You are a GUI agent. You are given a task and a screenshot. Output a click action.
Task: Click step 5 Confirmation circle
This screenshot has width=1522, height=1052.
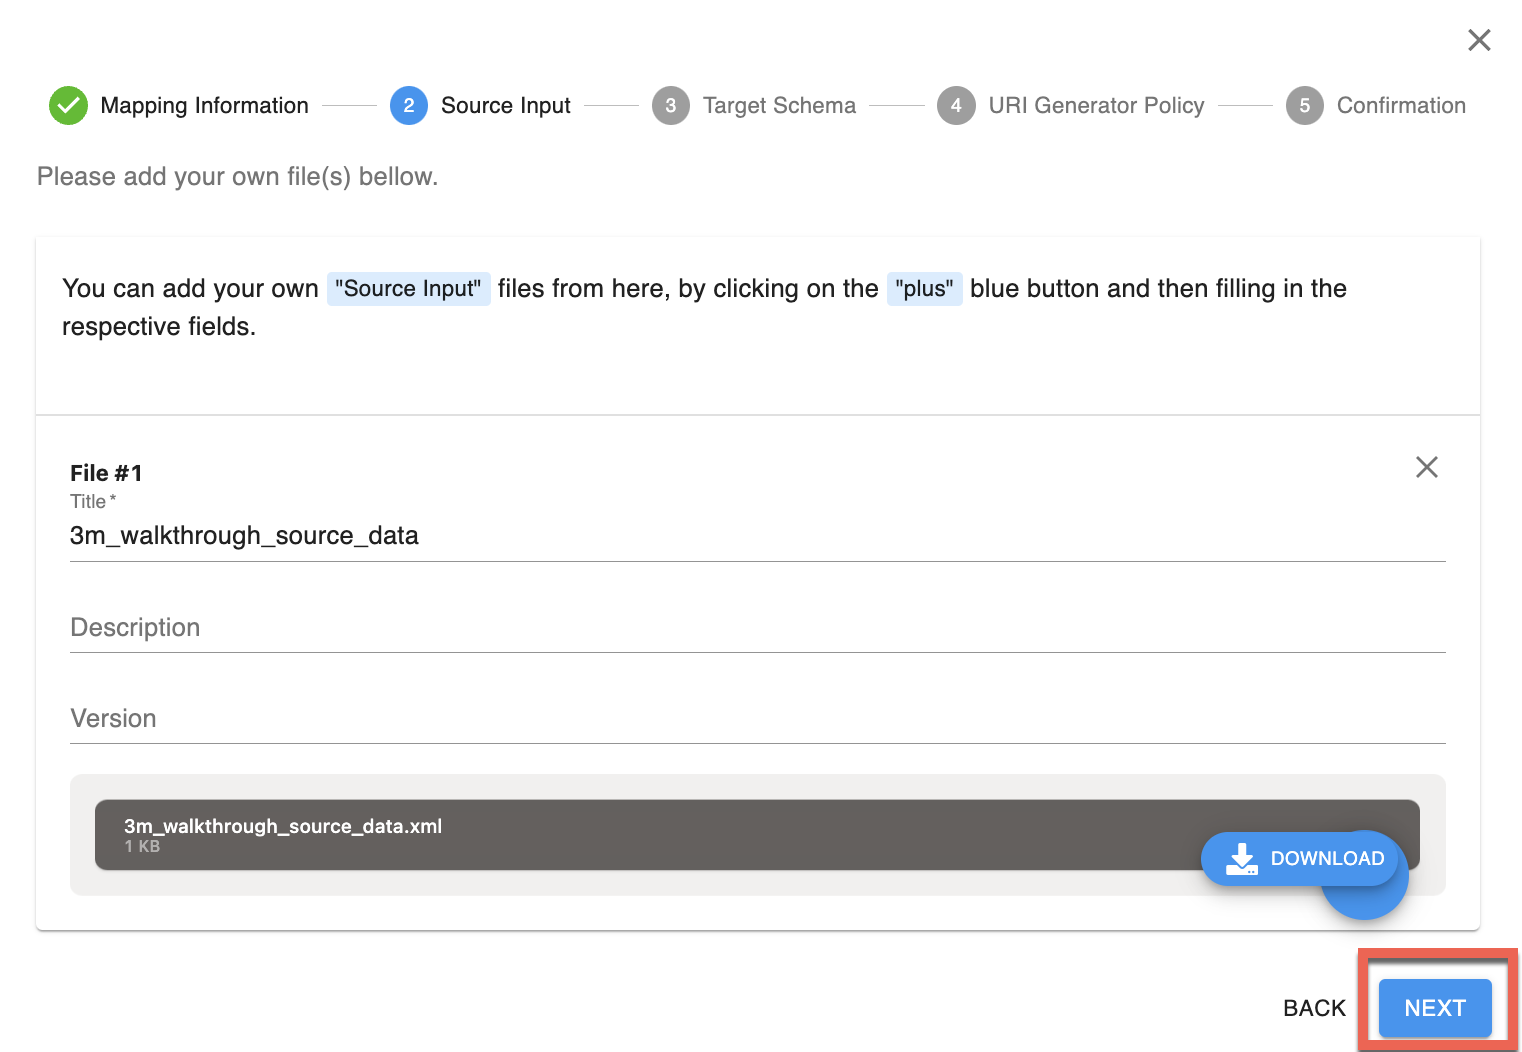[x=1304, y=105]
